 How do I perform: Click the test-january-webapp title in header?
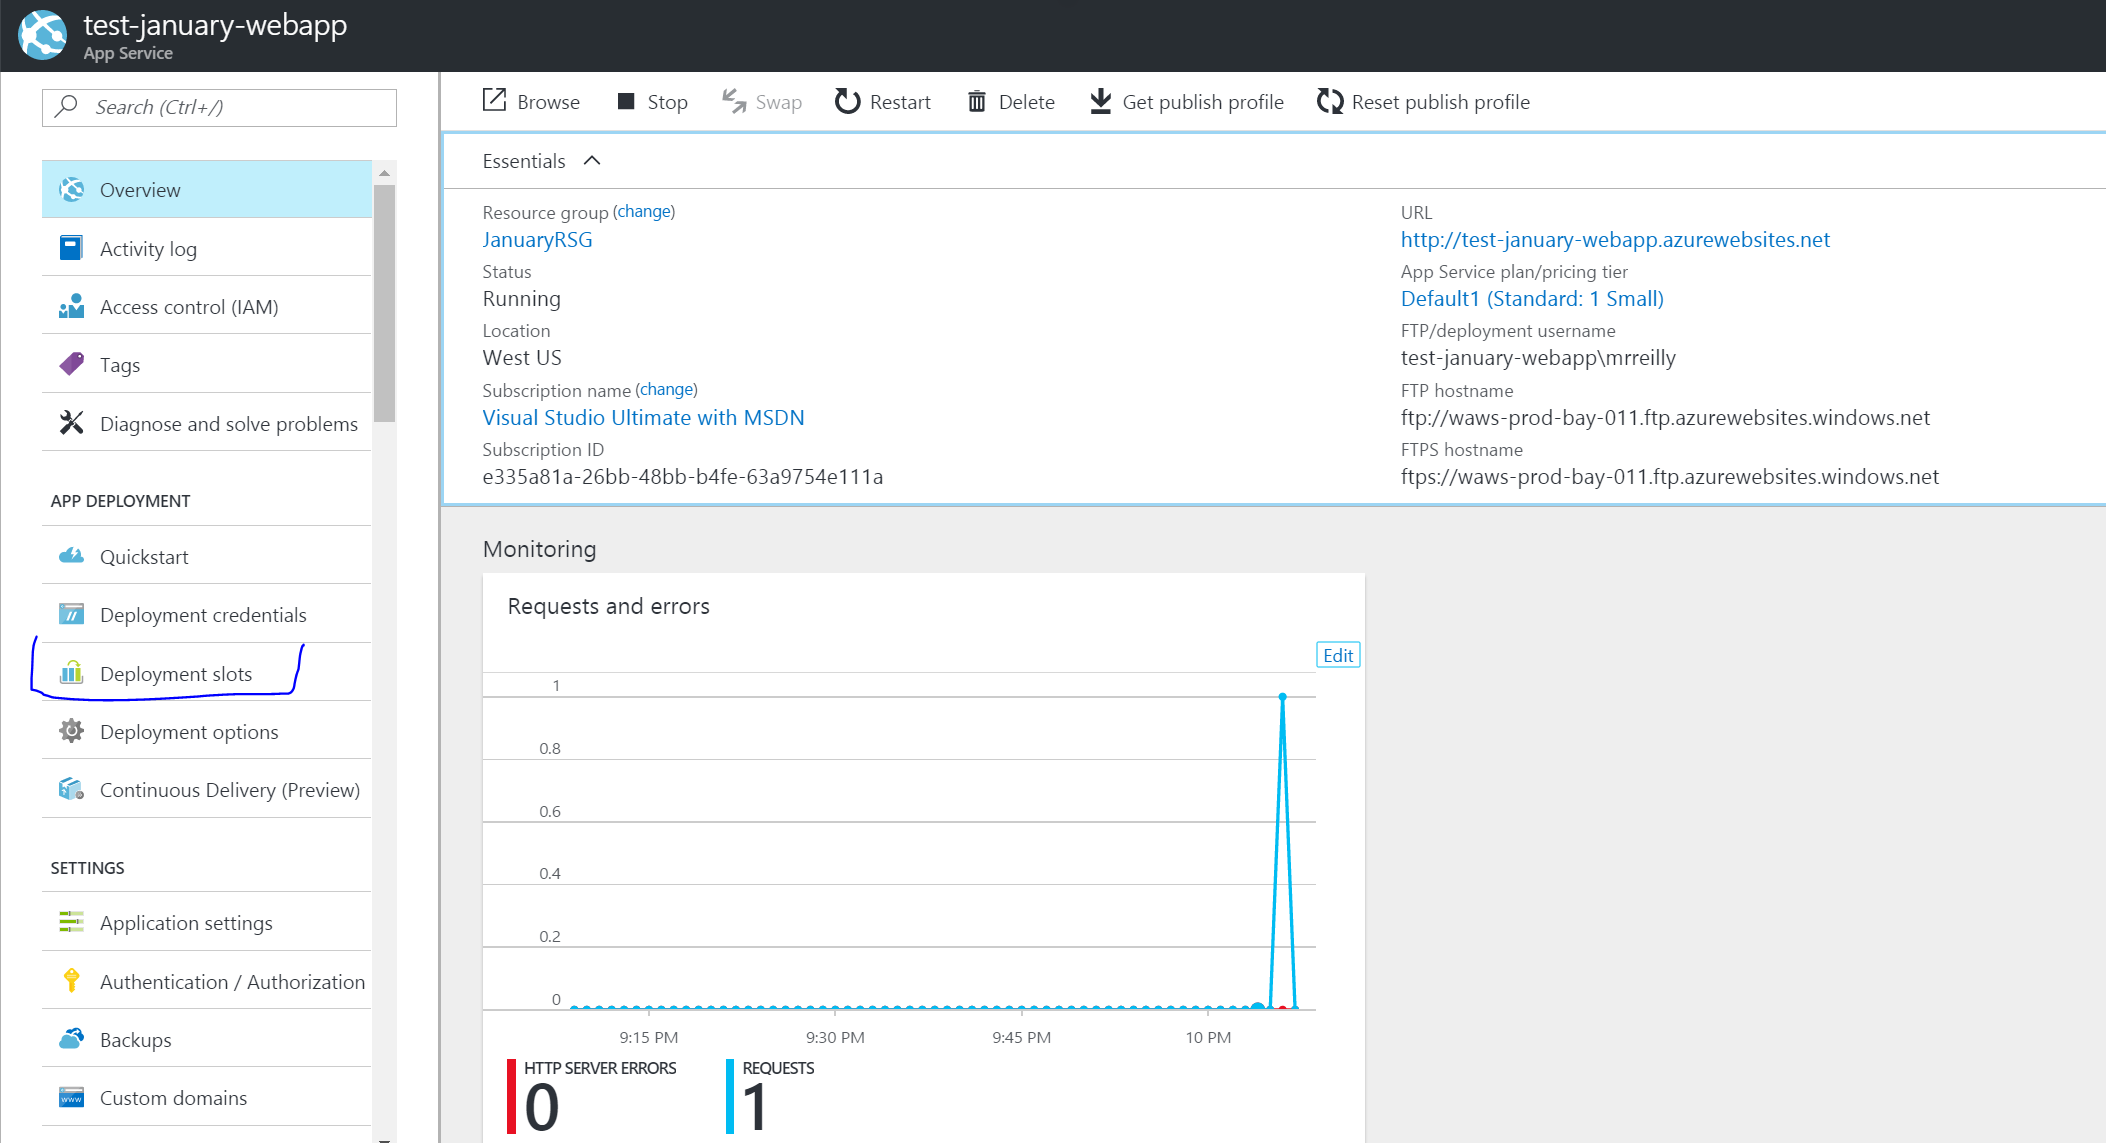point(215,25)
